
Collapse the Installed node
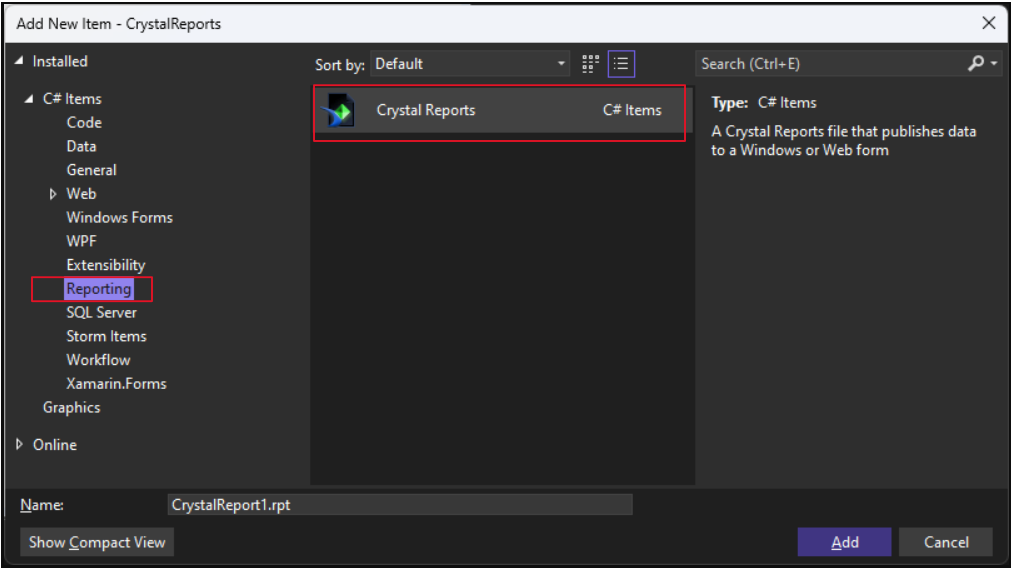19,61
